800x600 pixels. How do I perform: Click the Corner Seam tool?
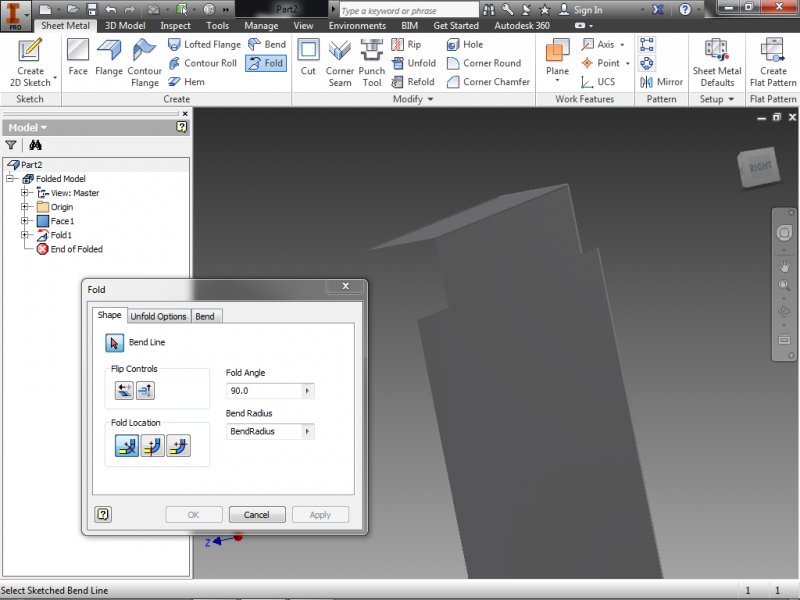coord(340,62)
